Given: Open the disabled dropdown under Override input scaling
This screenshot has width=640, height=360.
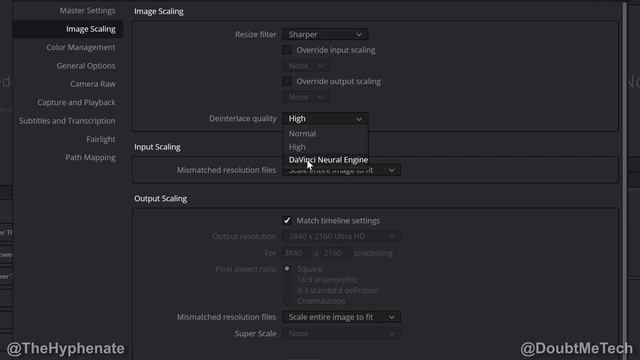Looking at the screenshot, I should [306, 66].
